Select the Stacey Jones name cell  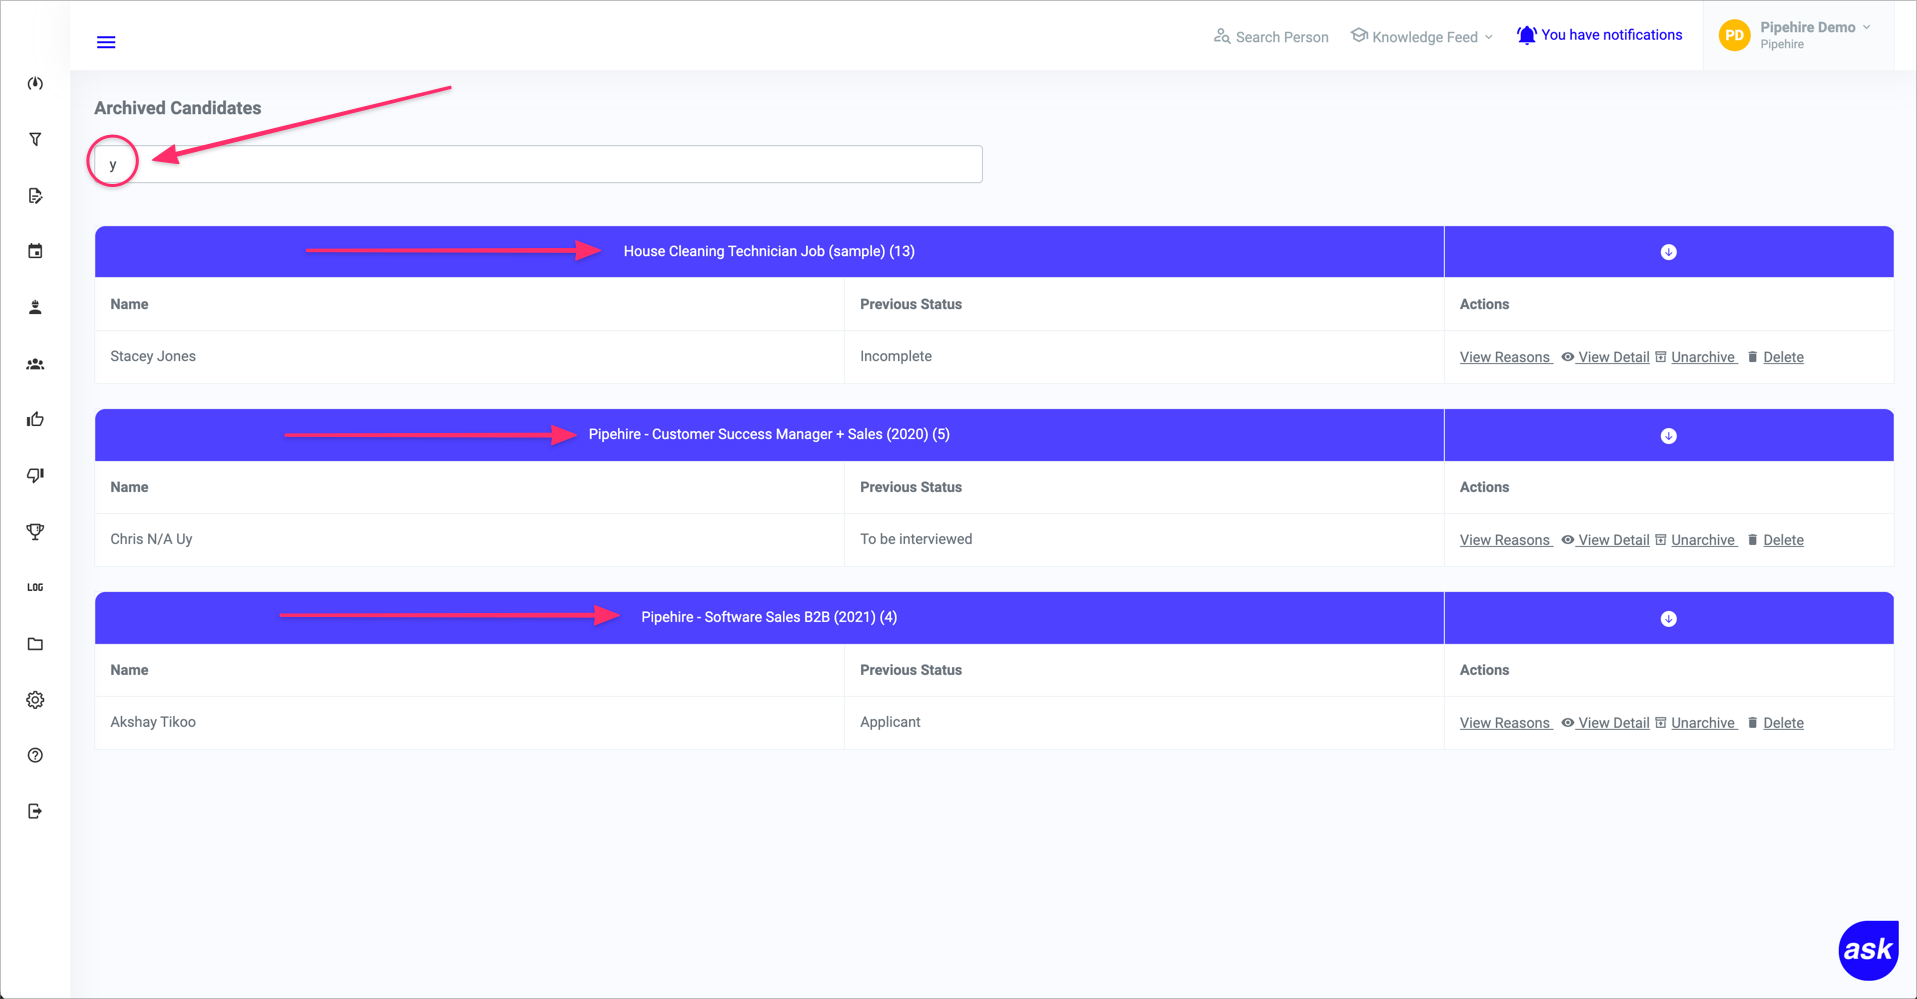coord(470,357)
